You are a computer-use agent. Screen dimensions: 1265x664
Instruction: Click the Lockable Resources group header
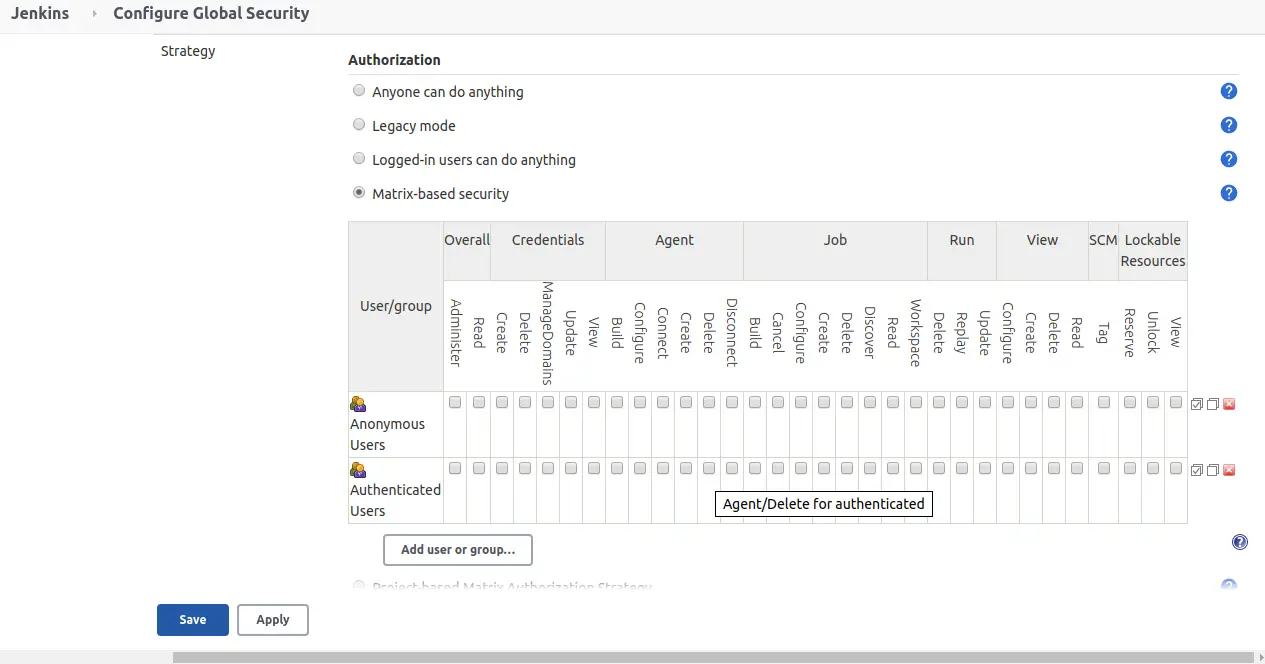[x=1153, y=250]
